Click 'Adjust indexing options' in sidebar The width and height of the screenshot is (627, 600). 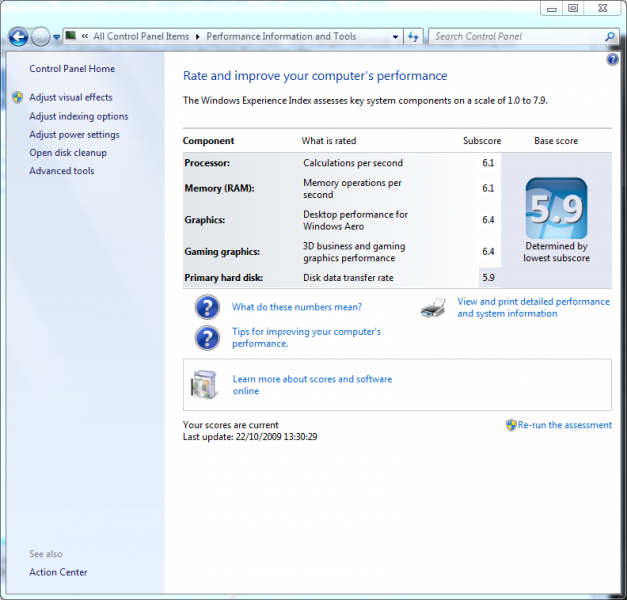coord(79,116)
